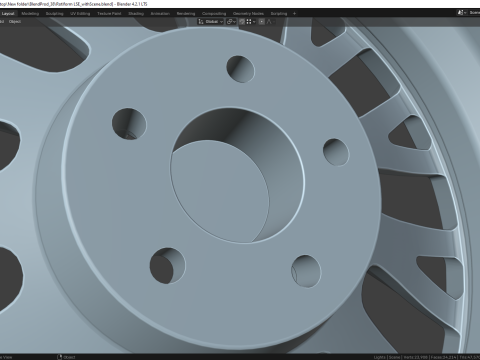The image size is (480, 360).
Task: Switch to the UV Editing workspace
Action: [x=80, y=13]
